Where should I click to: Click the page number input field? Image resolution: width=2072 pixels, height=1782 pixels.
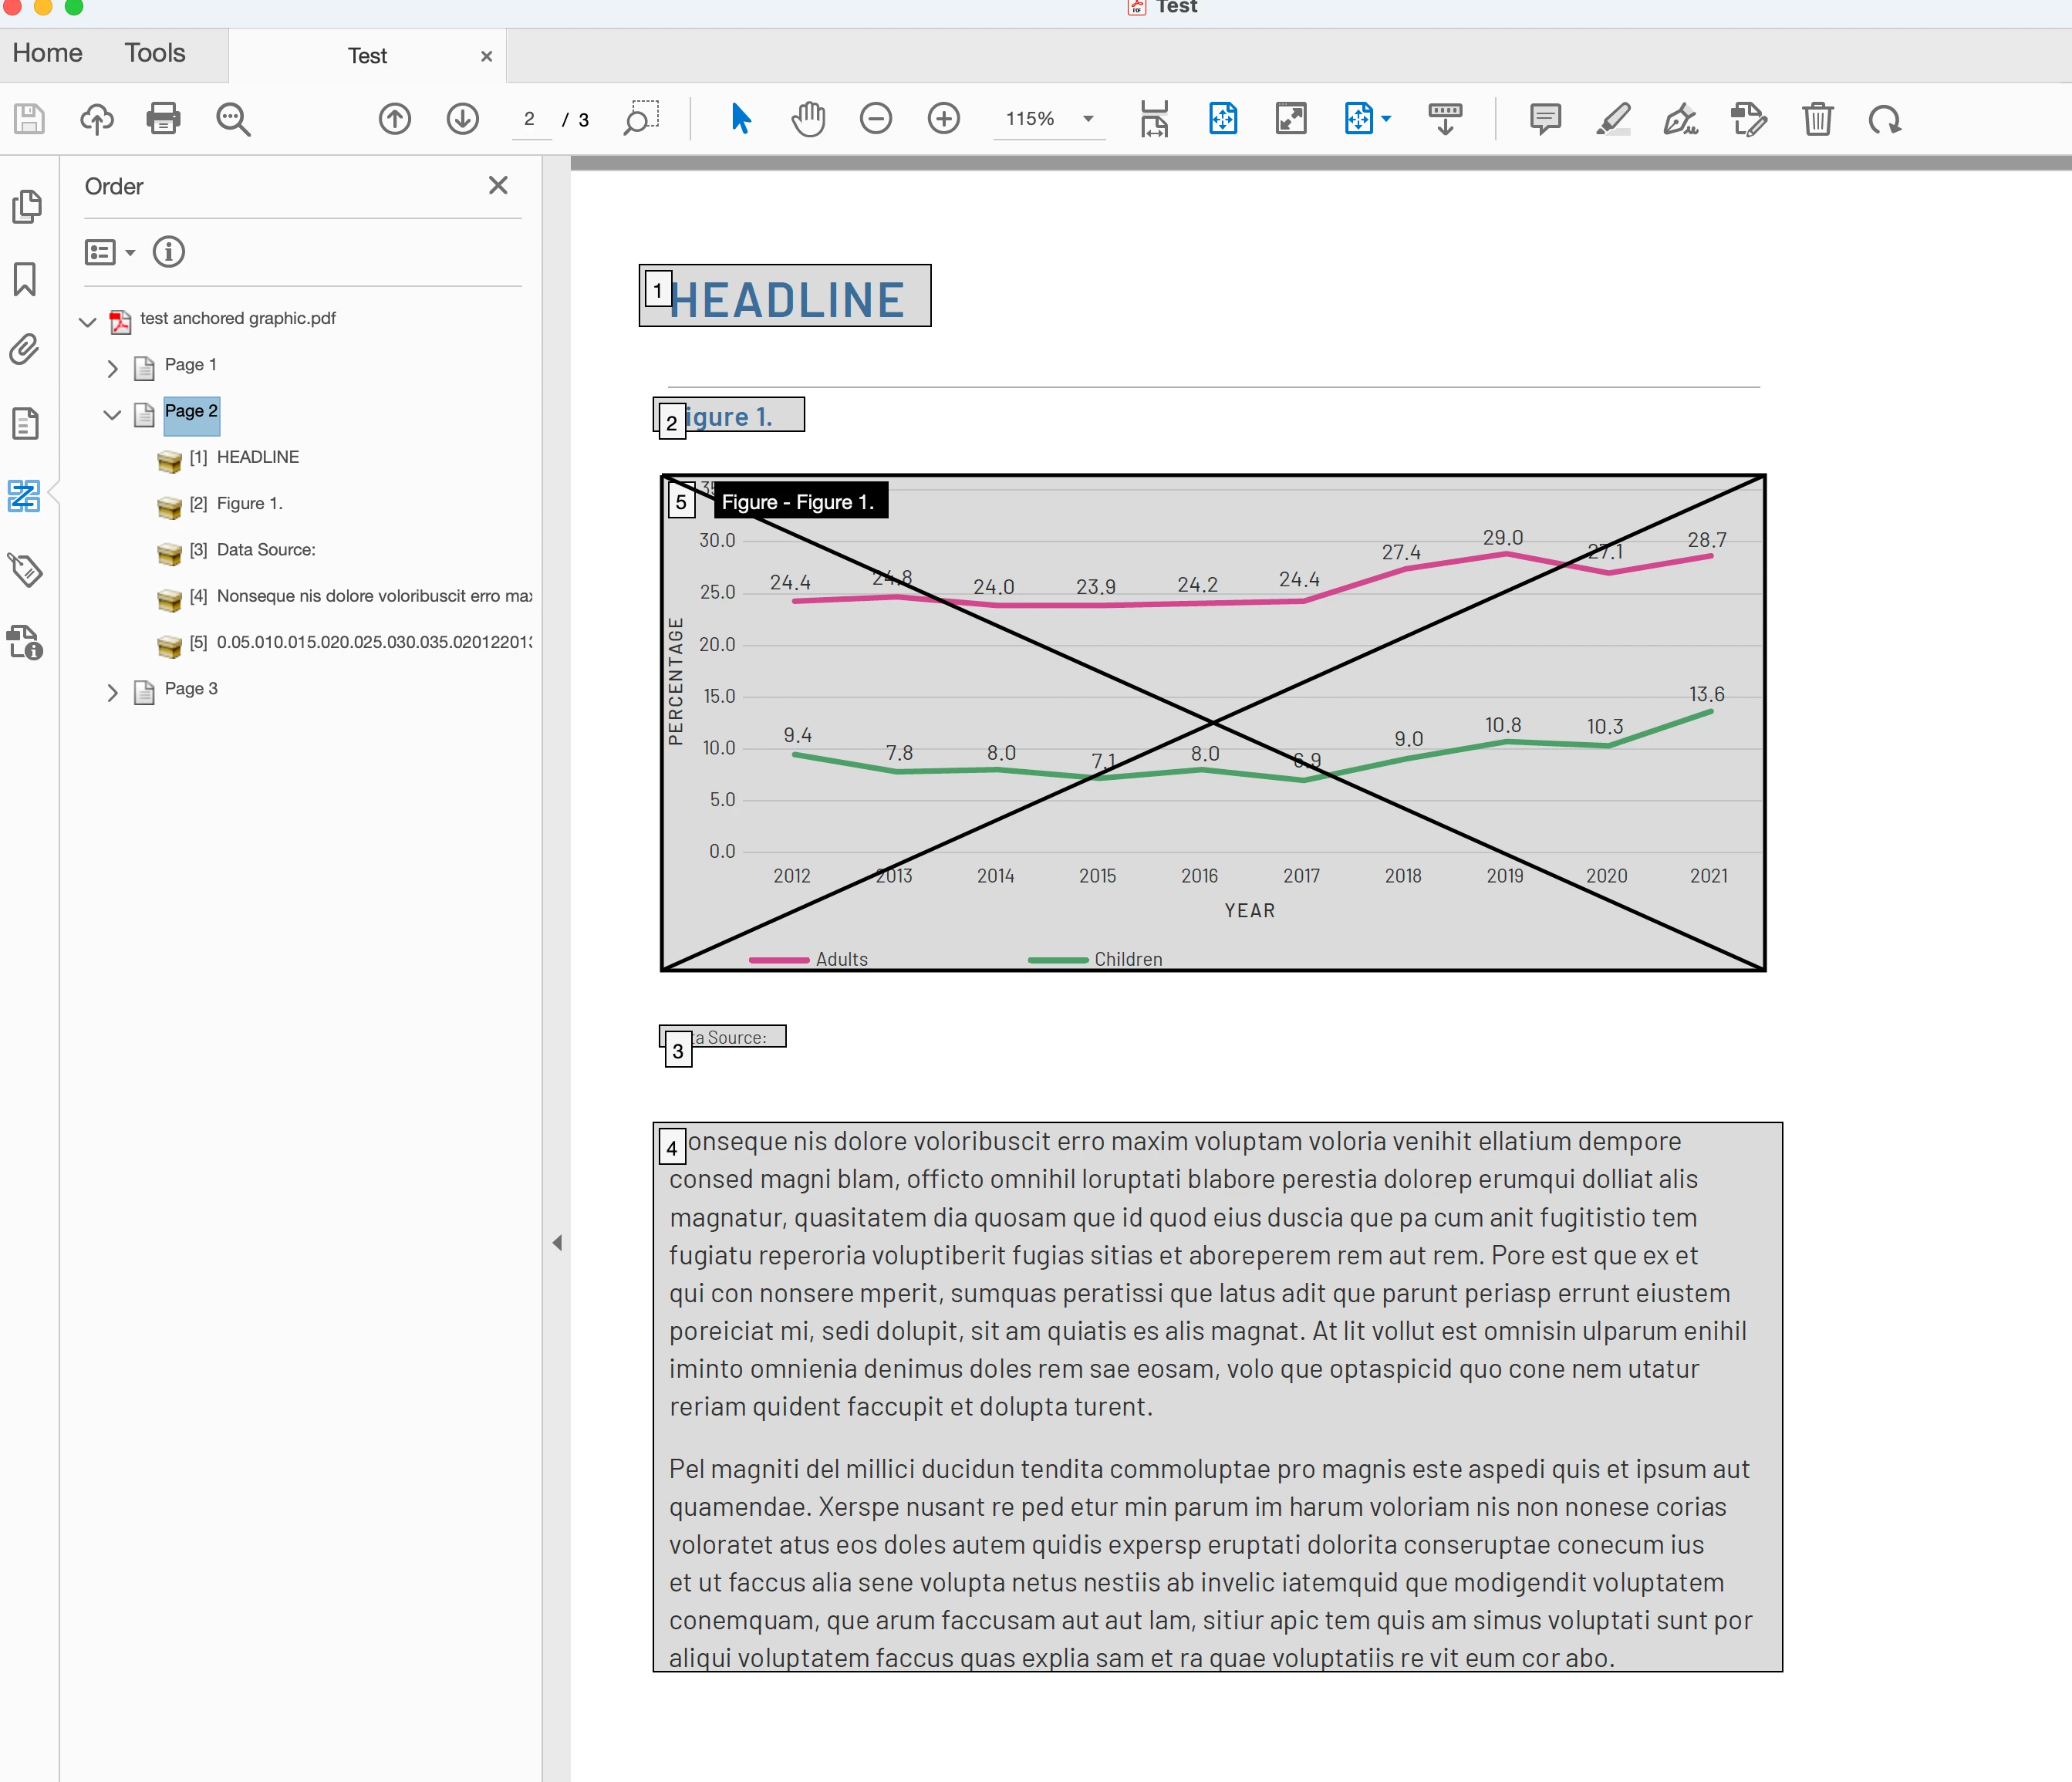tap(530, 119)
